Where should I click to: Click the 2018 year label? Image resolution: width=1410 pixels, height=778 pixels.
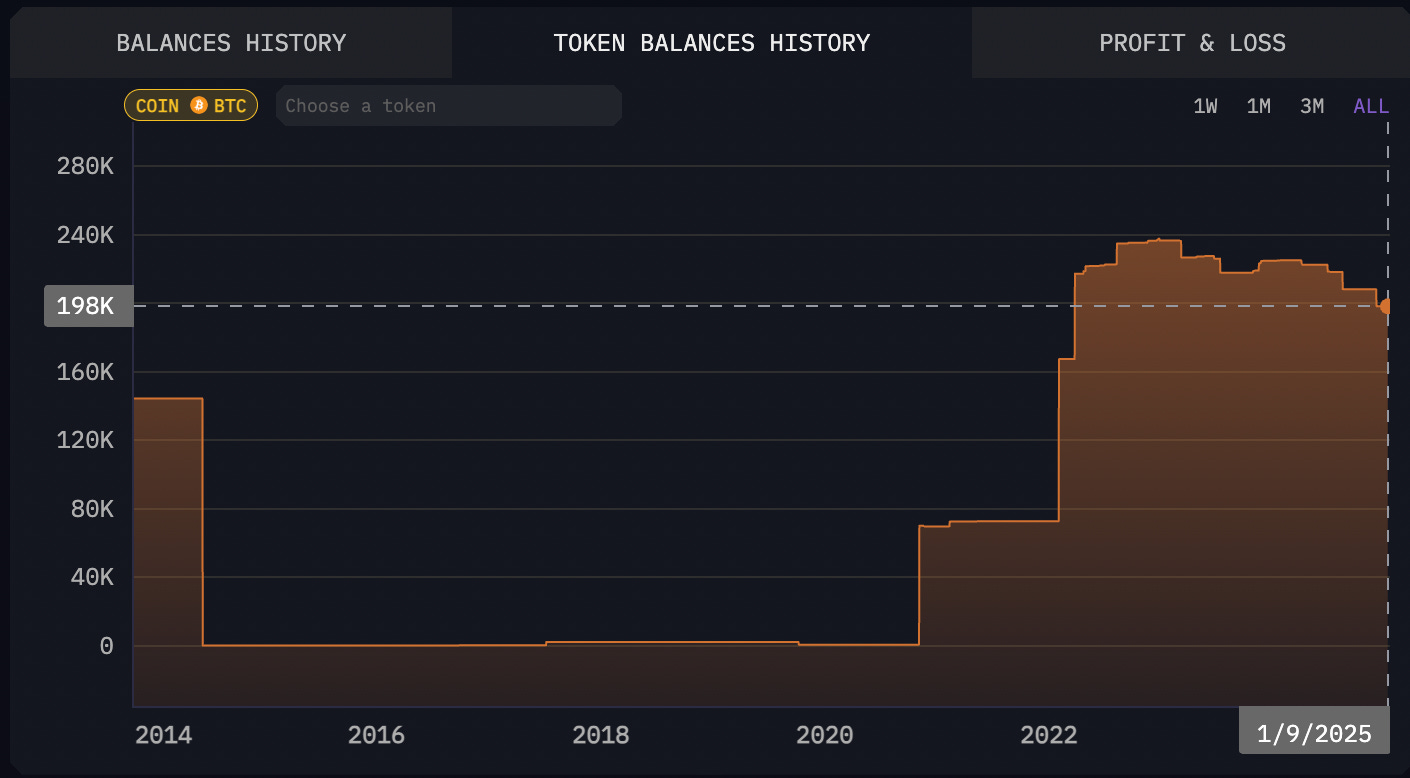pyautogui.click(x=601, y=735)
